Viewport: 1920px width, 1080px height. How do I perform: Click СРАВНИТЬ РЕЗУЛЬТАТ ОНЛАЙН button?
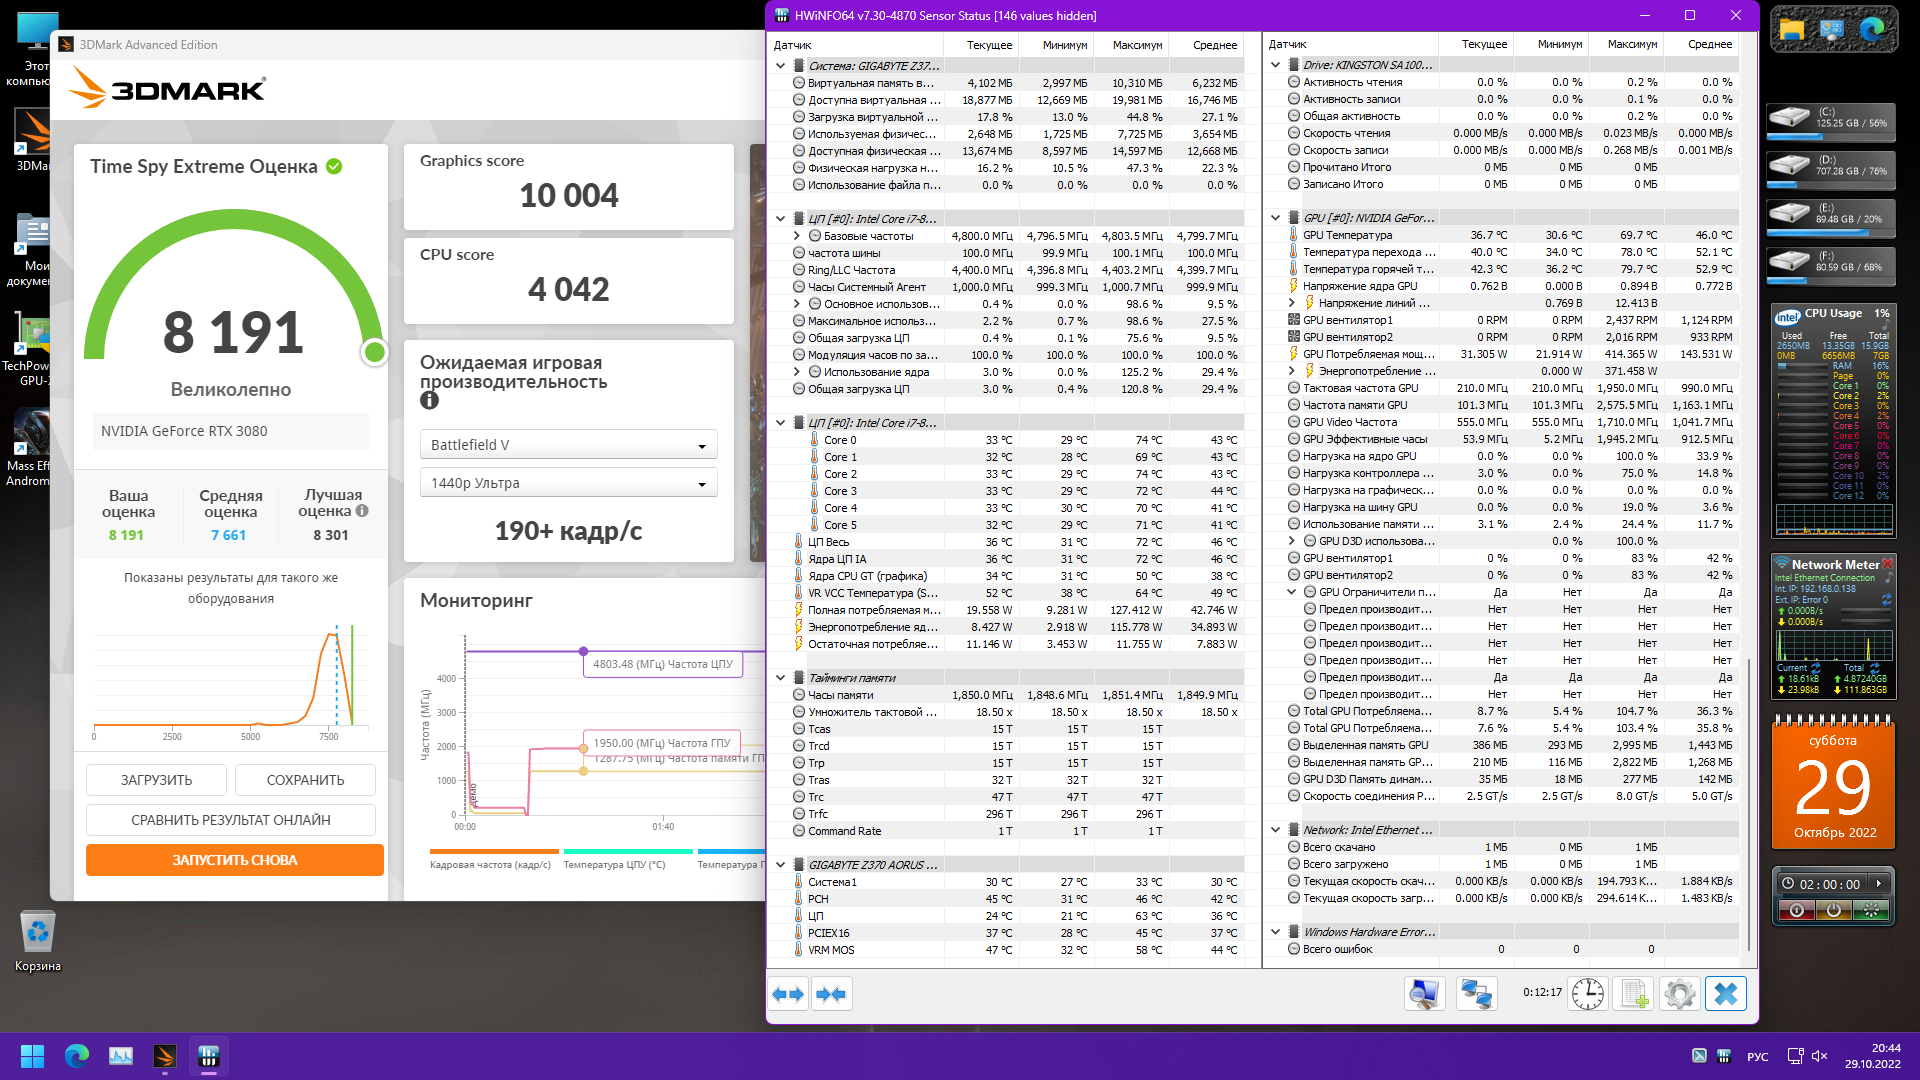tap(231, 820)
